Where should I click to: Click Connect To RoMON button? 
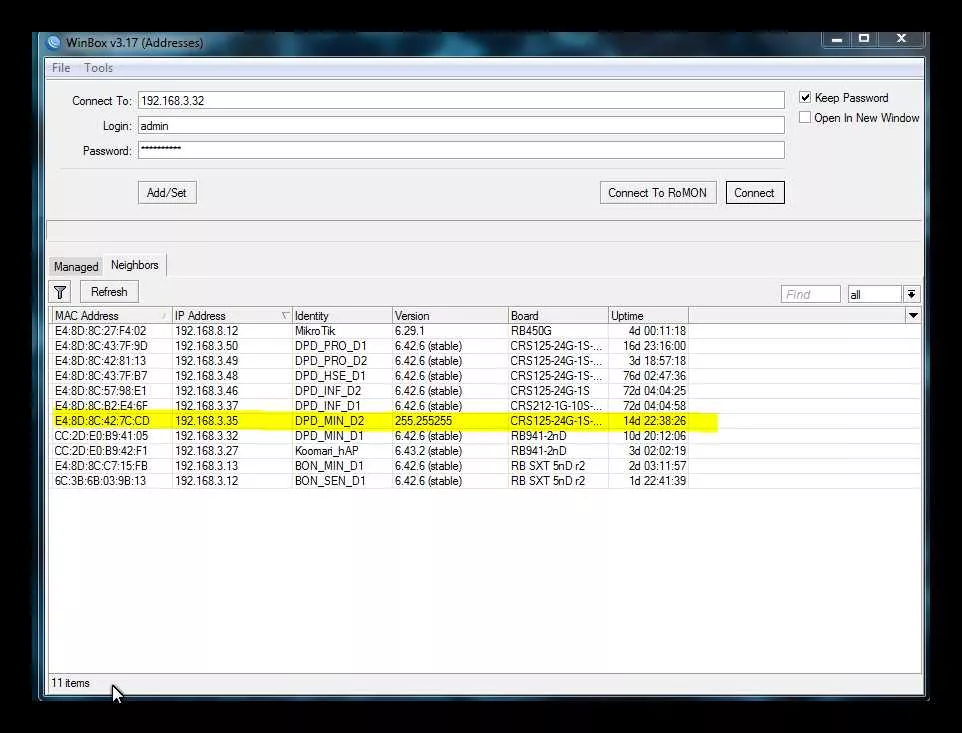pos(657,193)
